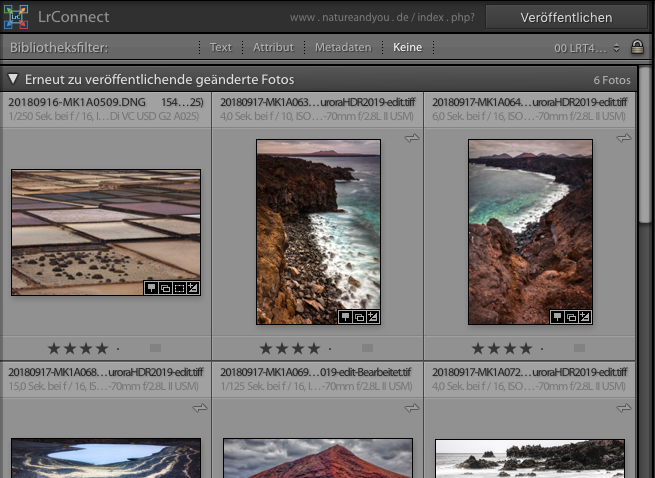Select the Text library filter tab
The height and width of the screenshot is (478, 655).
click(x=221, y=47)
